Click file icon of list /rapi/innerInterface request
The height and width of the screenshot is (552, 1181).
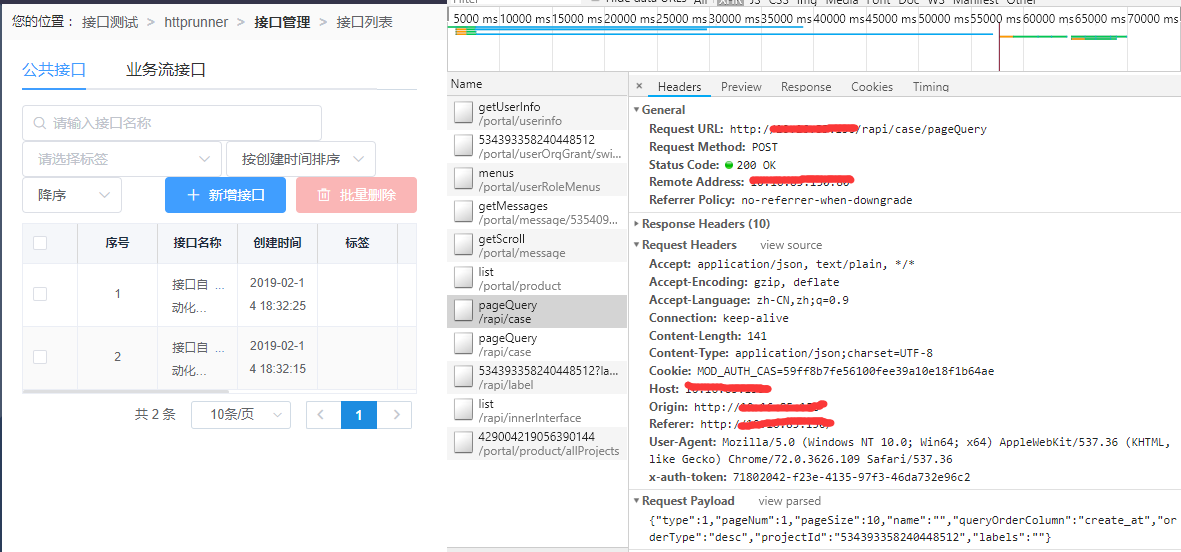pos(463,410)
